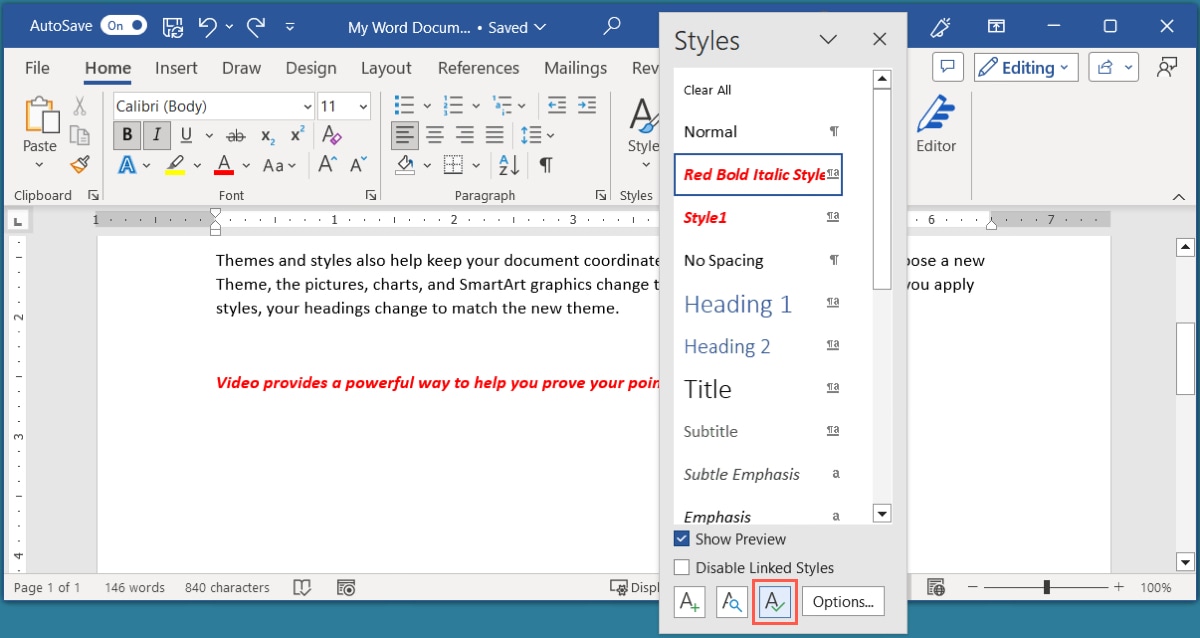Create a New Style from the Styles pane

point(689,601)
